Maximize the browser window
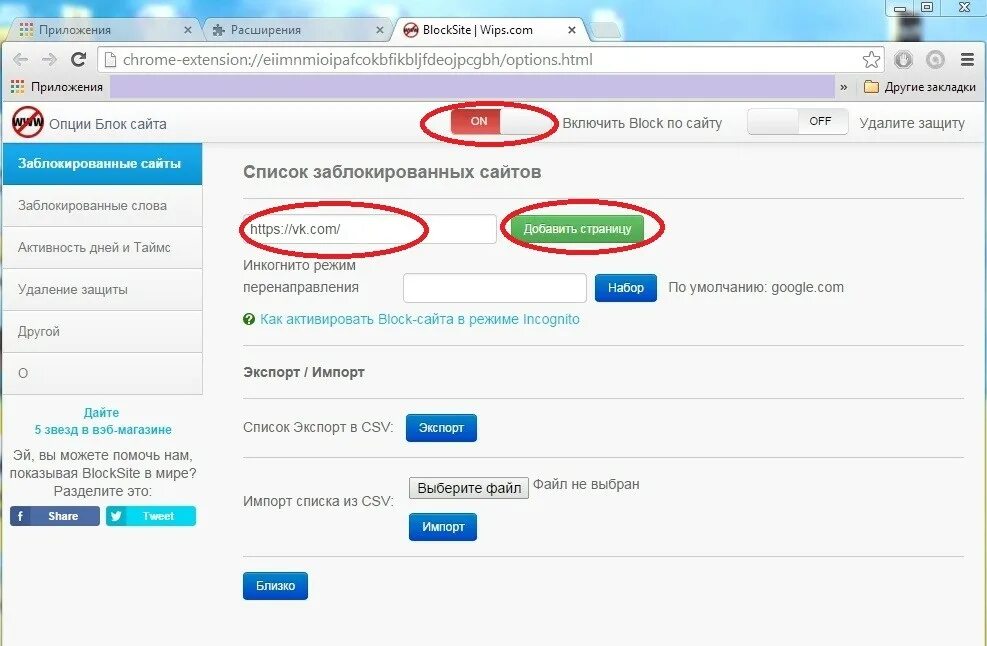This screenshot has width=987, height=646. 927,8
